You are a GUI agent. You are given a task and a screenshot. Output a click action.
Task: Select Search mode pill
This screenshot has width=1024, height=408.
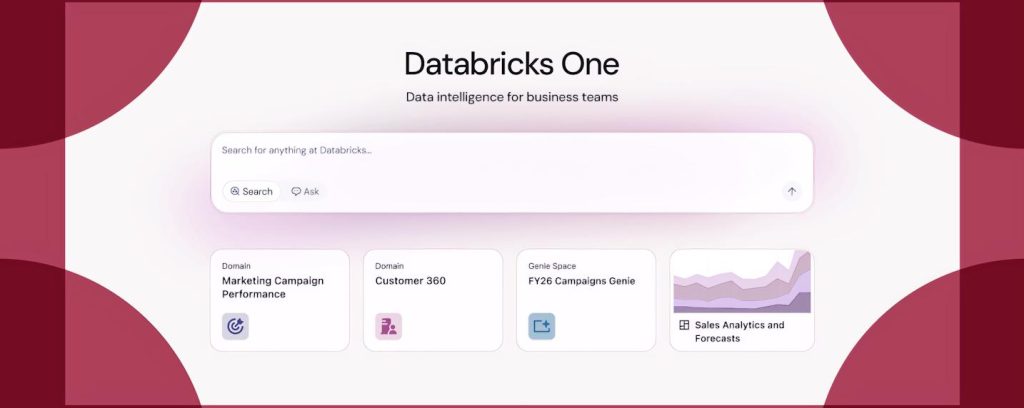(251, 191)
